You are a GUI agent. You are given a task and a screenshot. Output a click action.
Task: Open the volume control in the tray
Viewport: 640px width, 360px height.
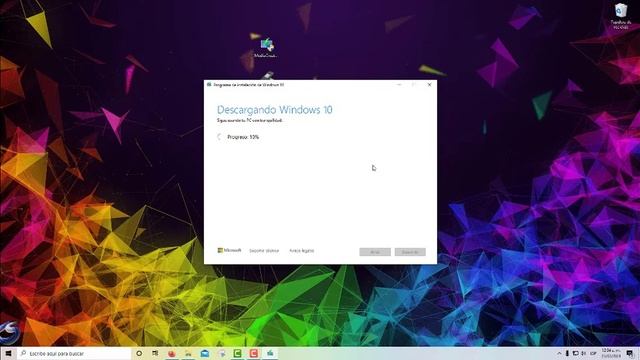(x=583, y=353)
